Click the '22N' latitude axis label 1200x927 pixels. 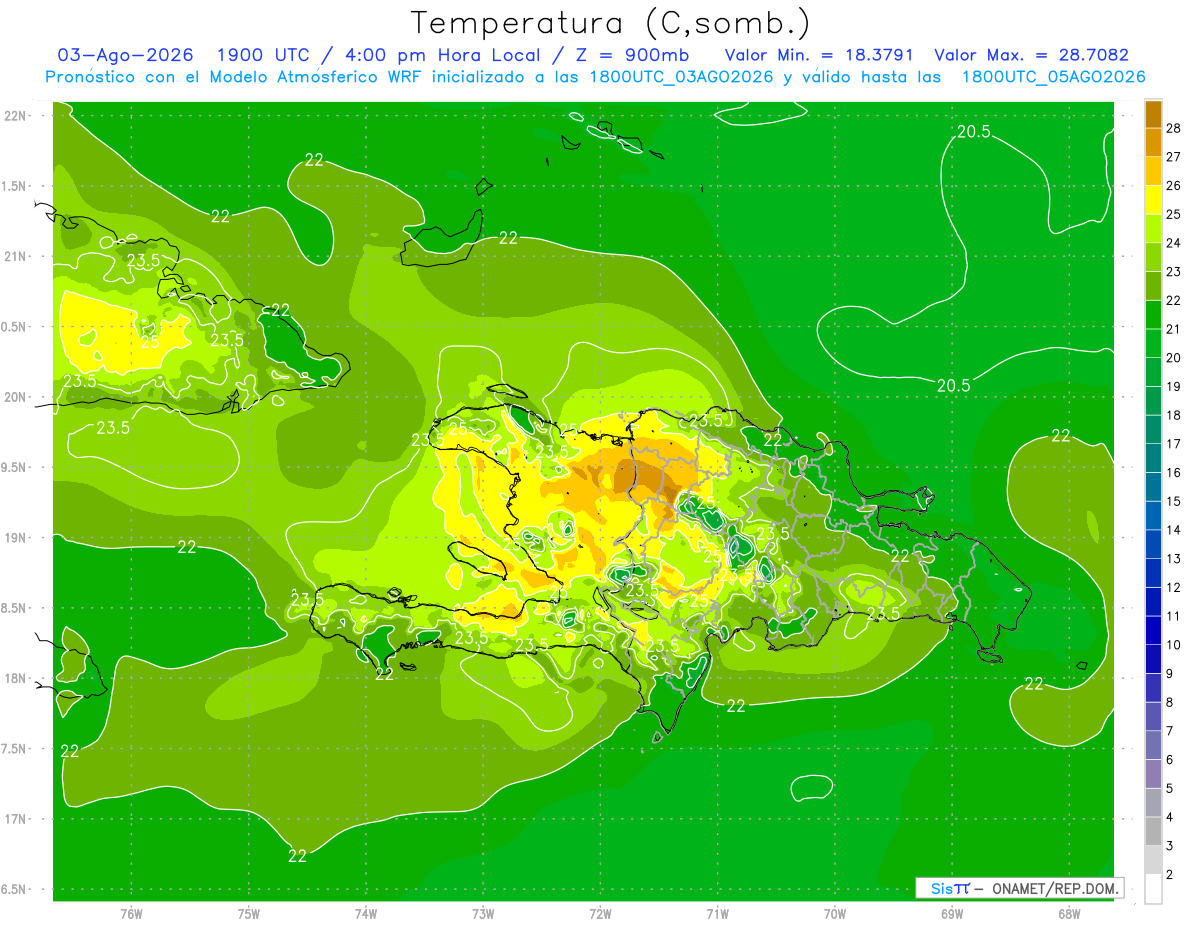tap(15, 115)
